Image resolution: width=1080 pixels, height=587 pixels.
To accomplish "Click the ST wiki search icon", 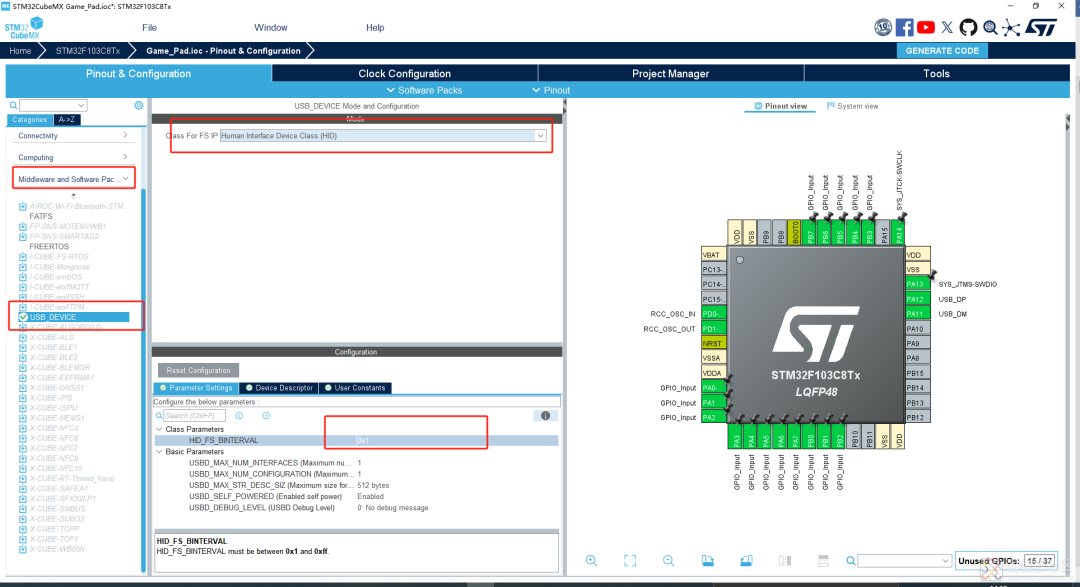I will [x=990, y=28].
